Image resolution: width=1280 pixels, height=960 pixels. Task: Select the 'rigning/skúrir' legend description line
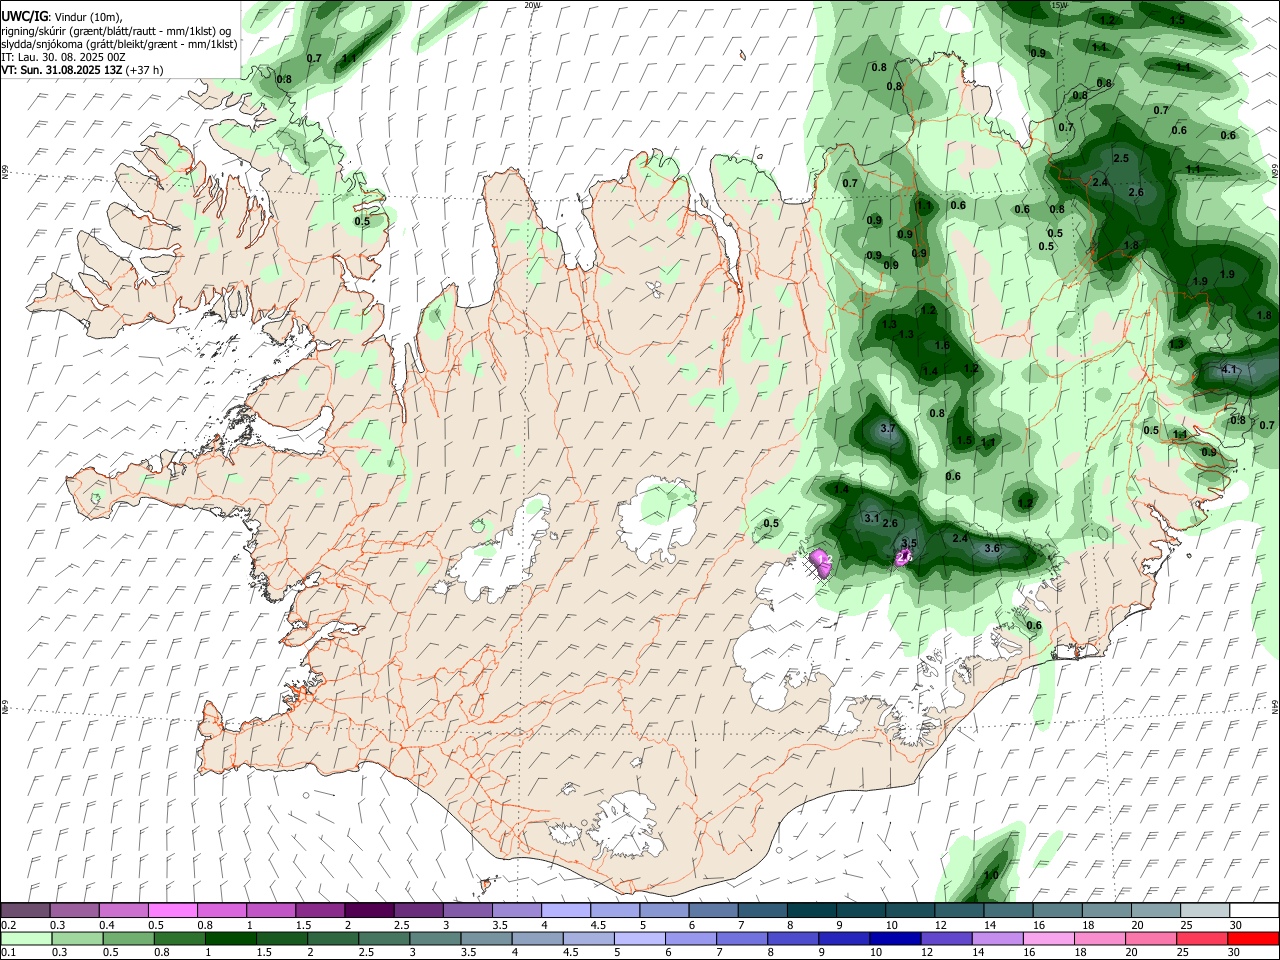[x=117, y=30]
